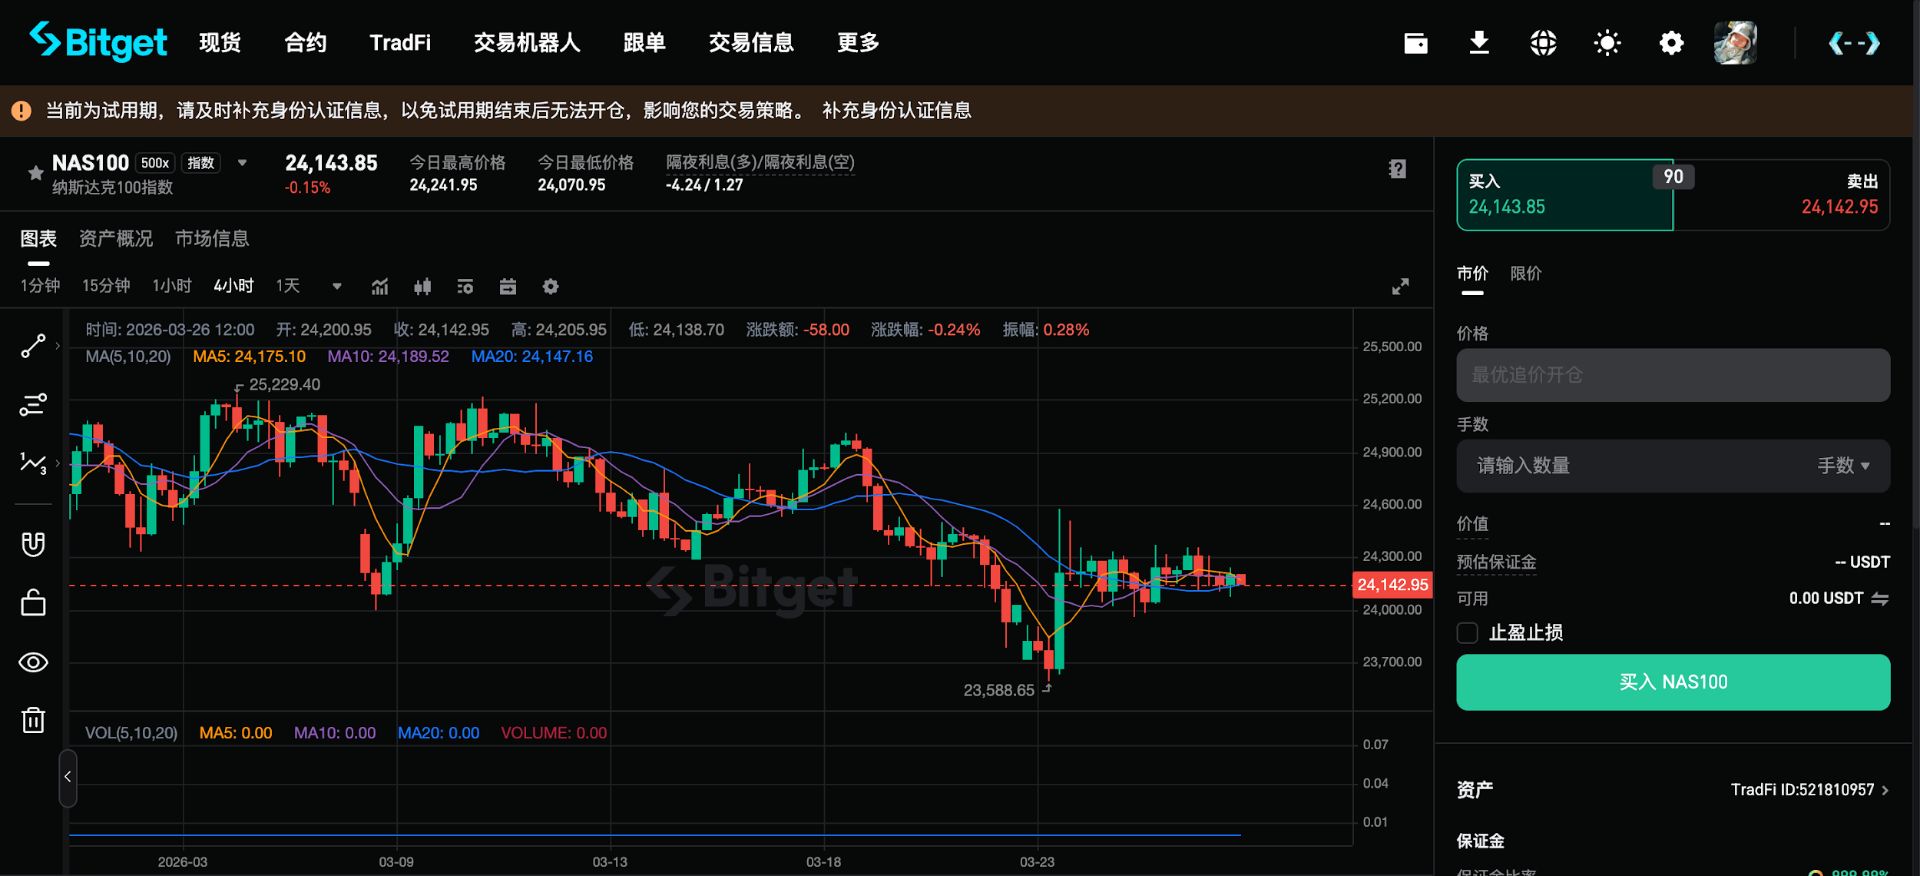Open TradFi ID:521810957 details arrow
This screenshot has height=876, width=1920.
click(1885, 790)
